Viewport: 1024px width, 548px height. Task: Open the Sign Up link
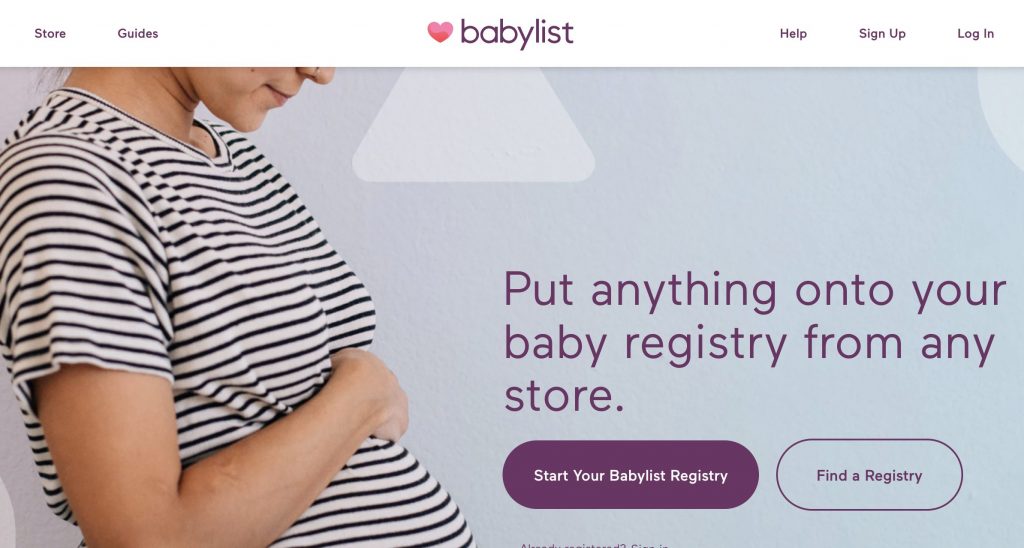point(882,33)
